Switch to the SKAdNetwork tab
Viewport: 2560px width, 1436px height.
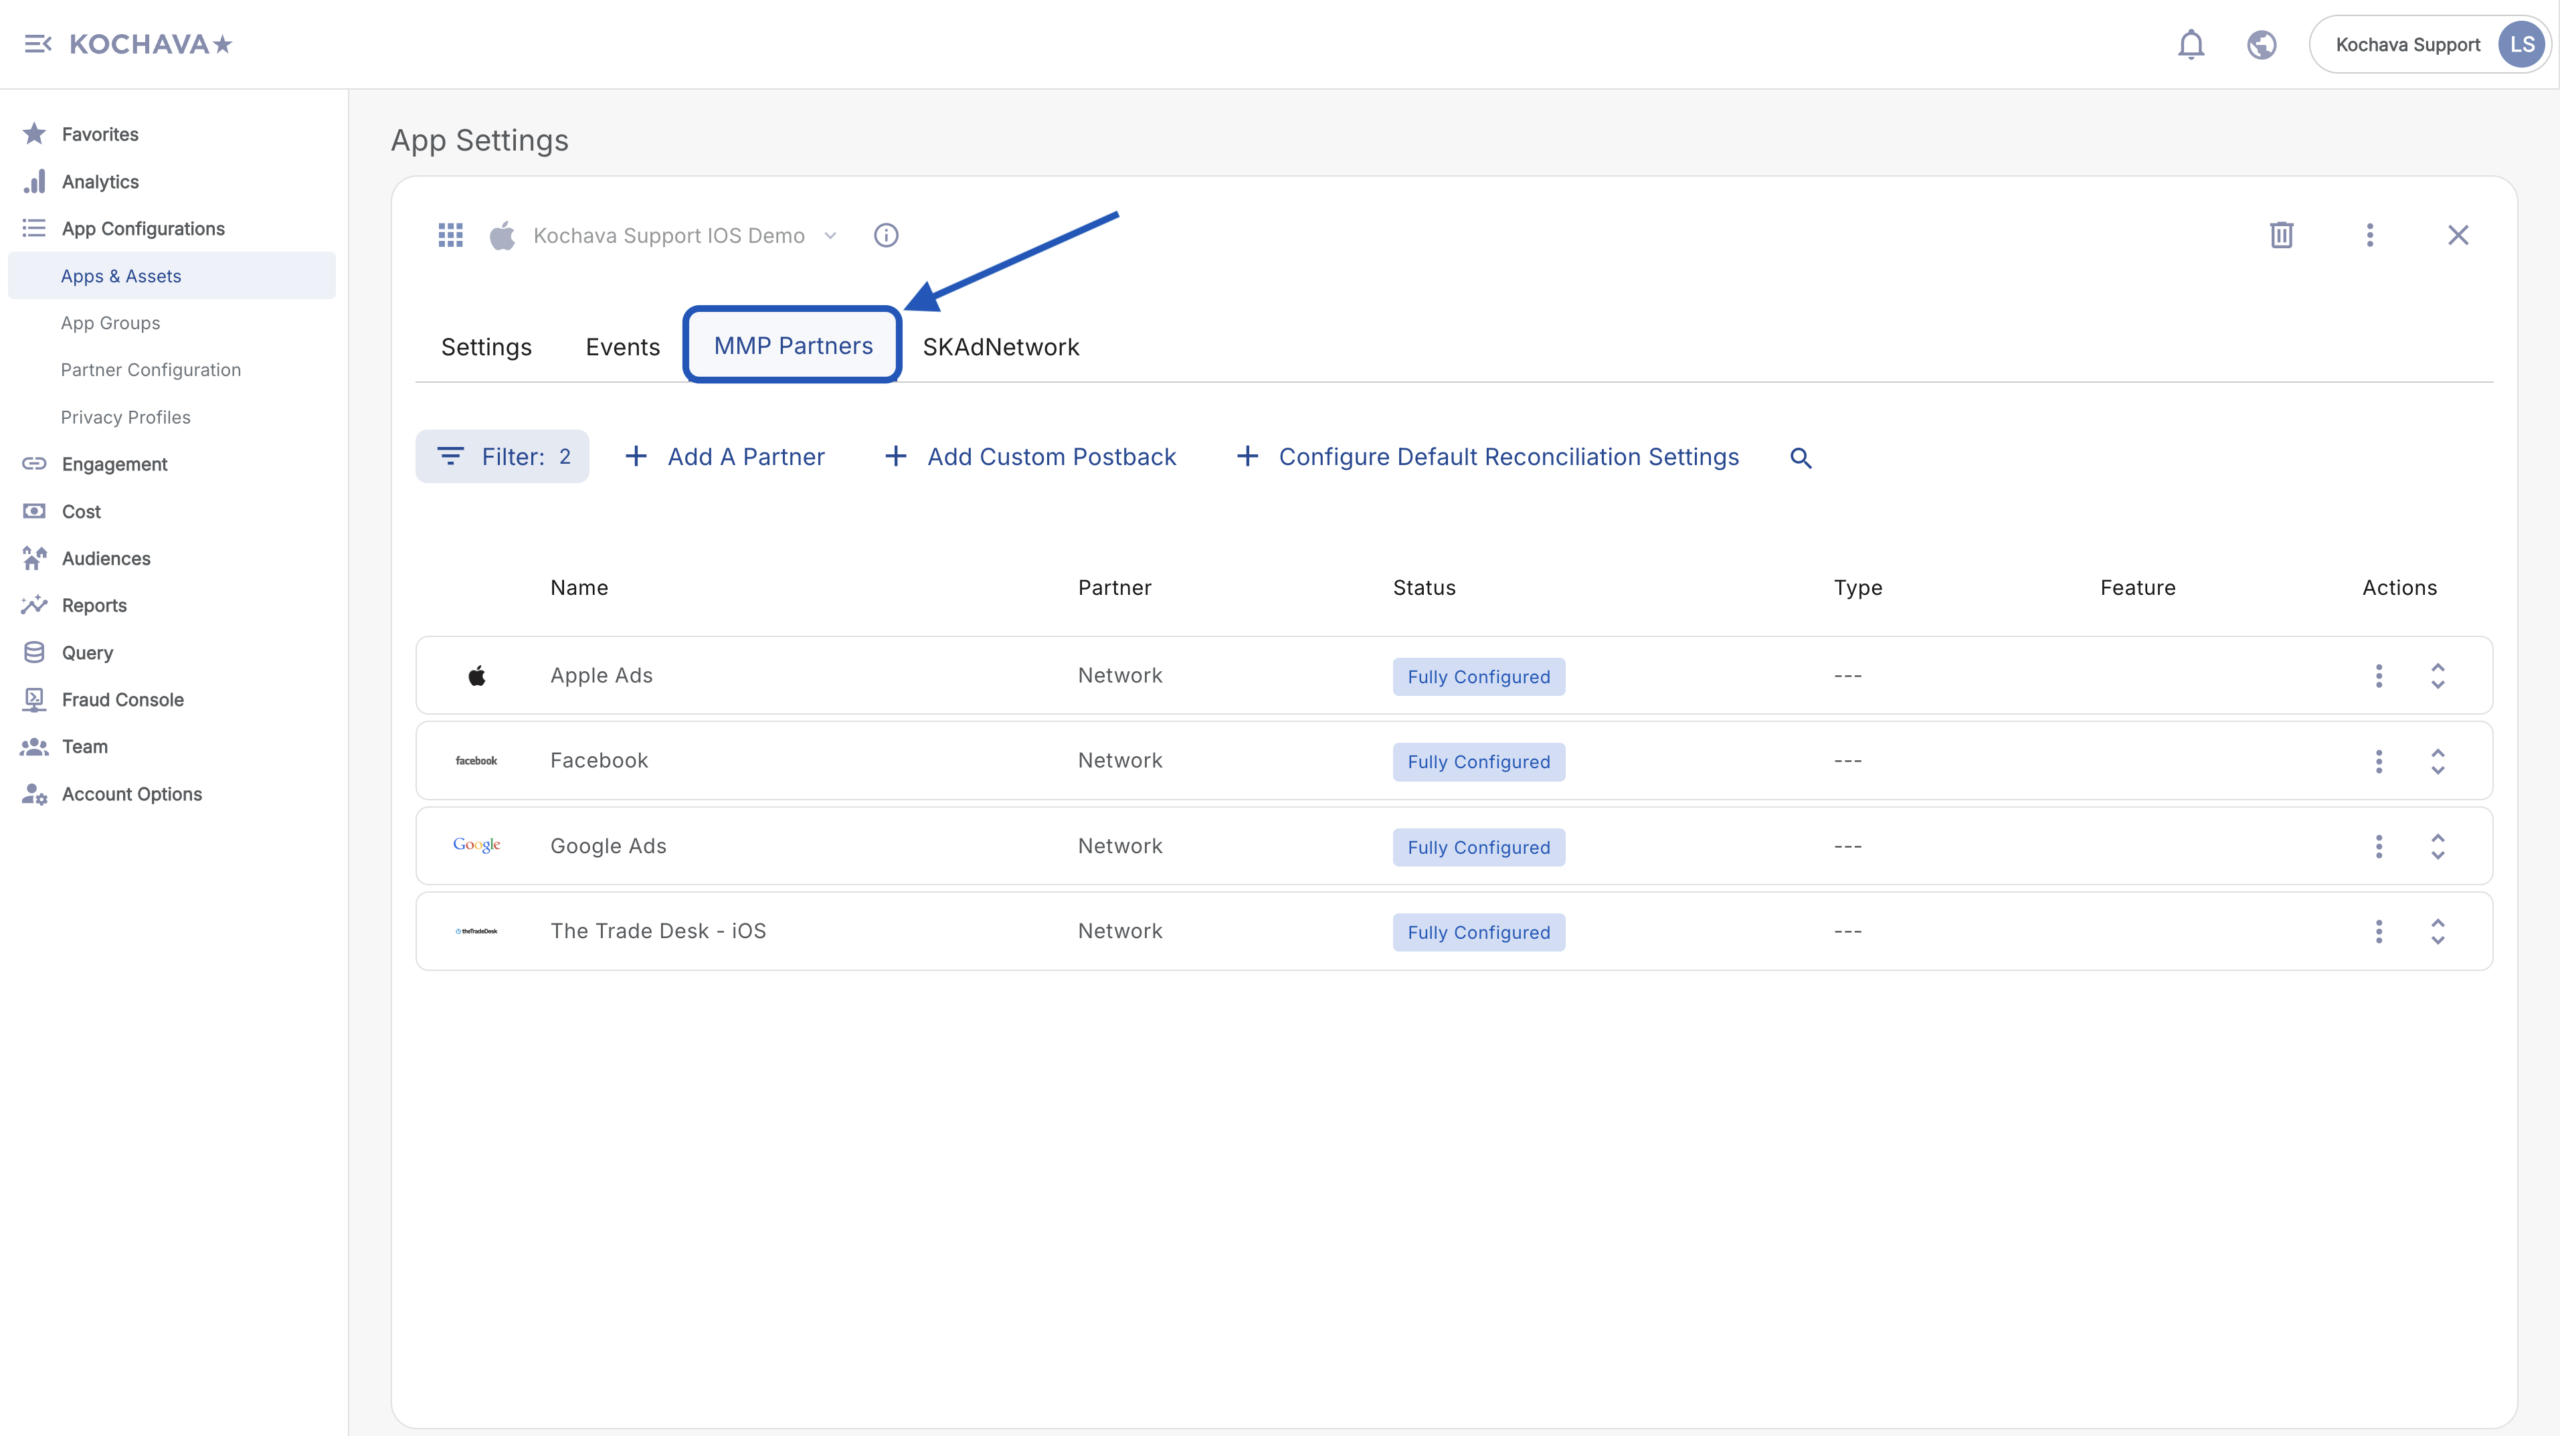tap(1000, 347)
